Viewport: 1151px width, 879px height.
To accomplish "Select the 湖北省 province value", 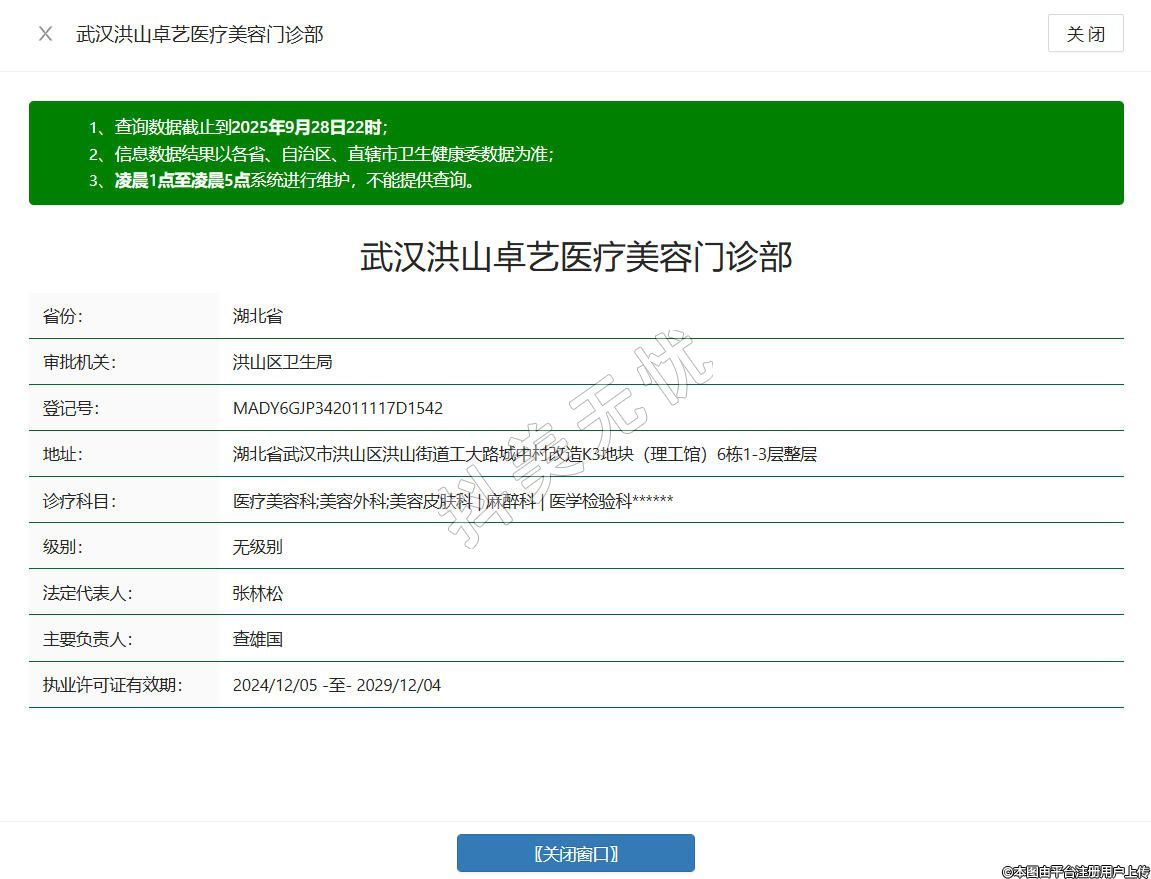I will tap(258, 316).
